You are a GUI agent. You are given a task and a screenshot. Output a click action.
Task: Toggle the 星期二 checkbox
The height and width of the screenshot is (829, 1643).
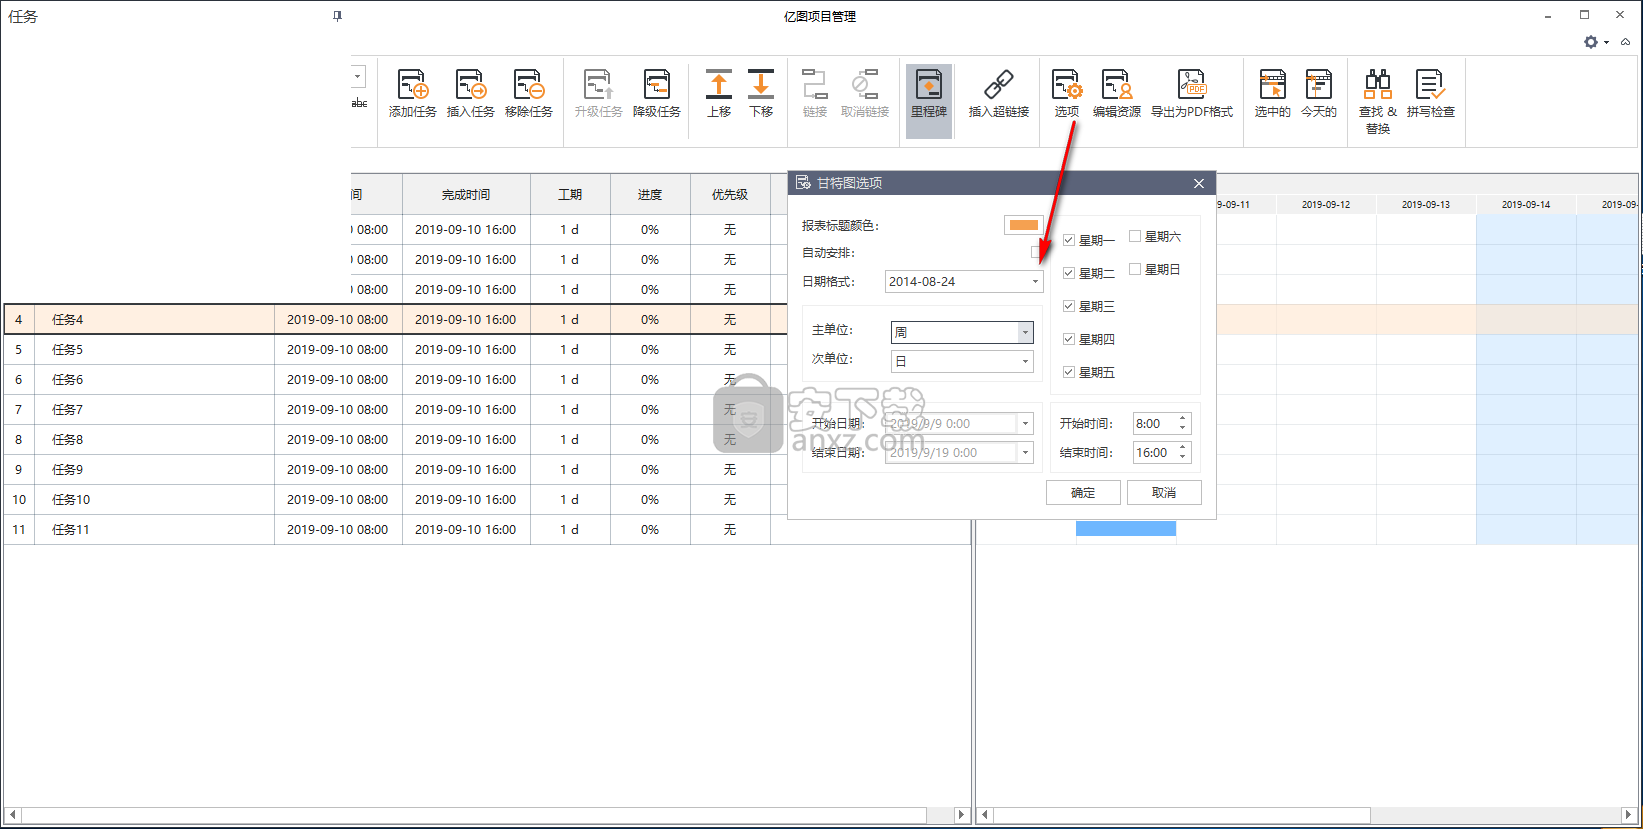pyautogui.click(x=1069, y=273)
